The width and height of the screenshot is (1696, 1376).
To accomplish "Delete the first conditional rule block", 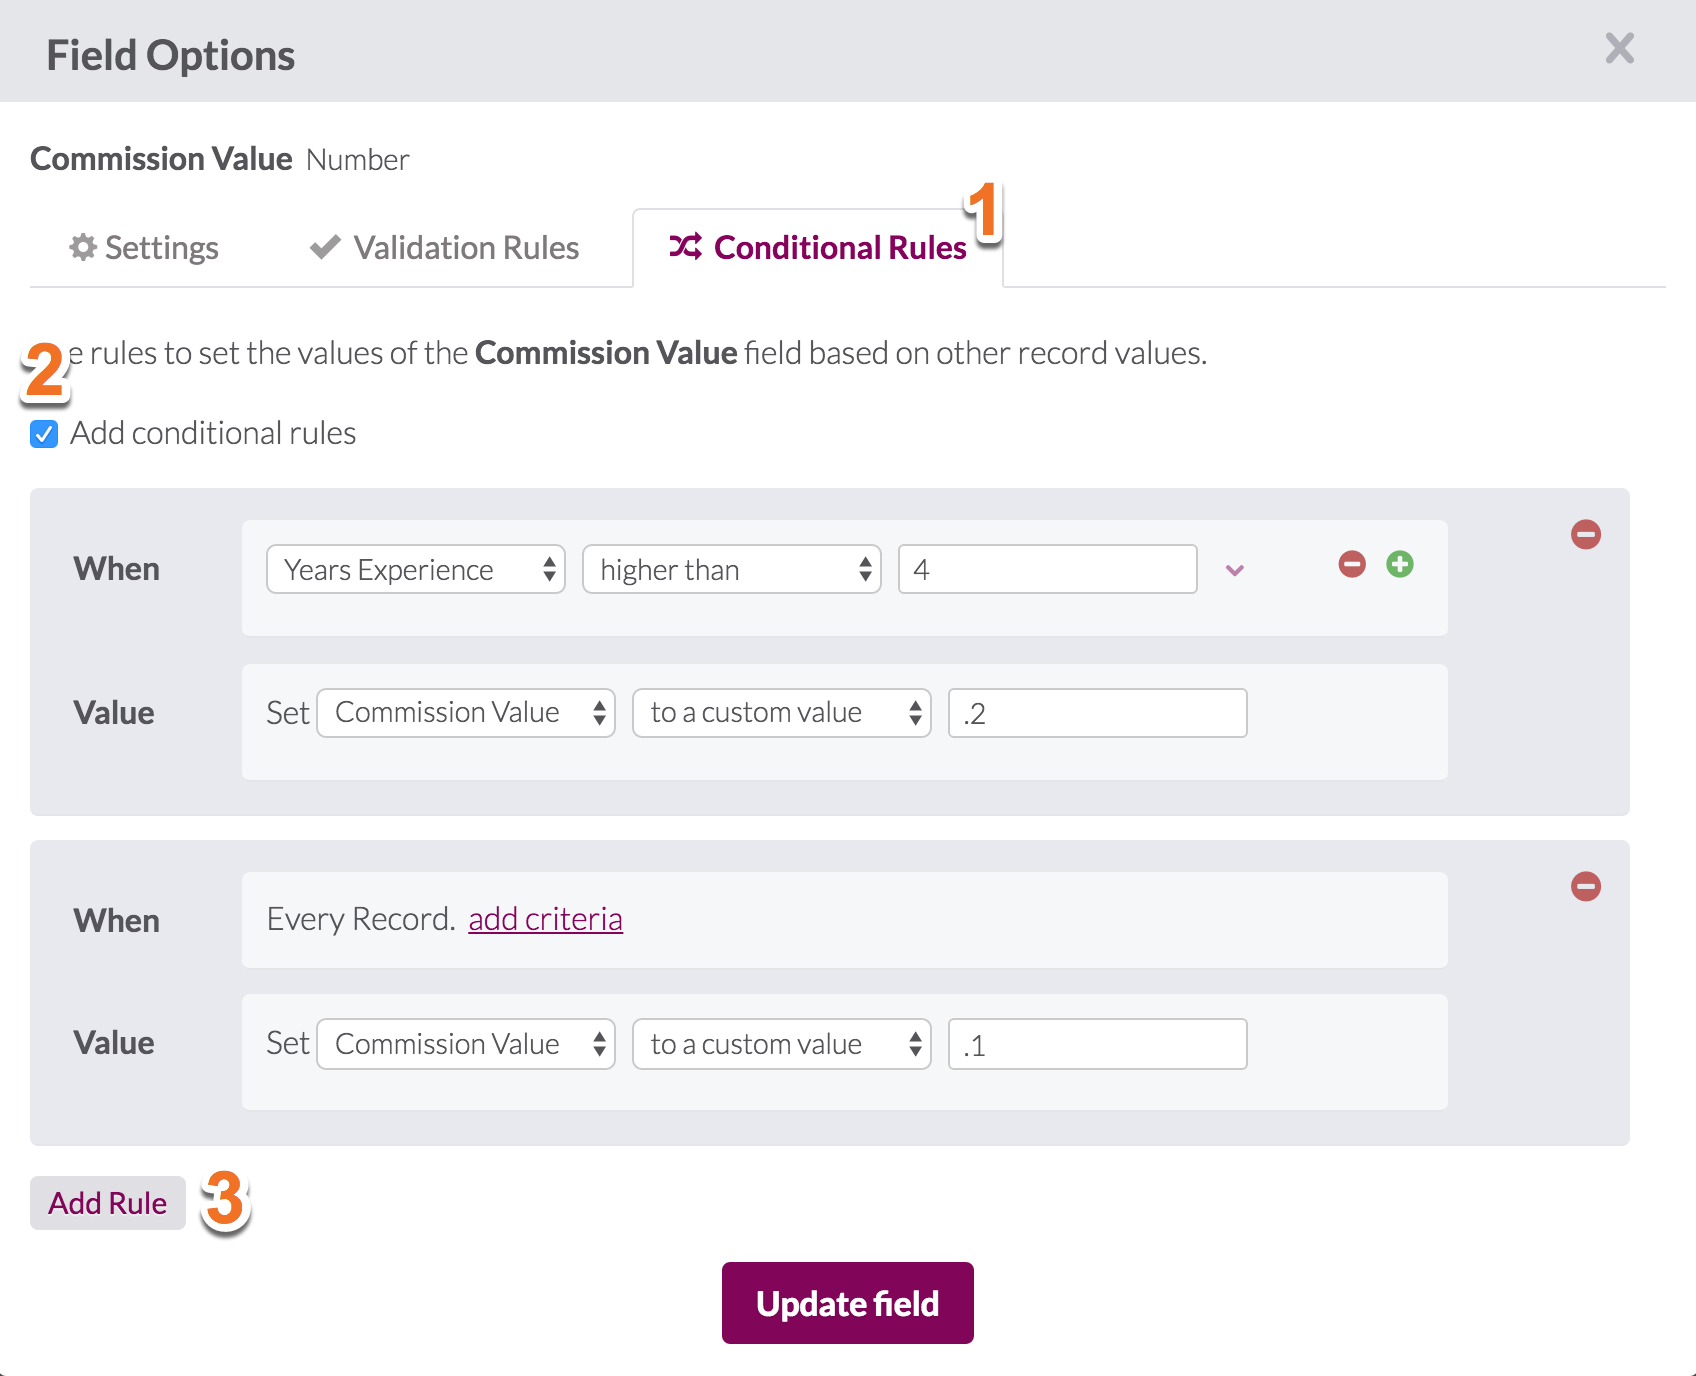I will tap(1585, 534).
